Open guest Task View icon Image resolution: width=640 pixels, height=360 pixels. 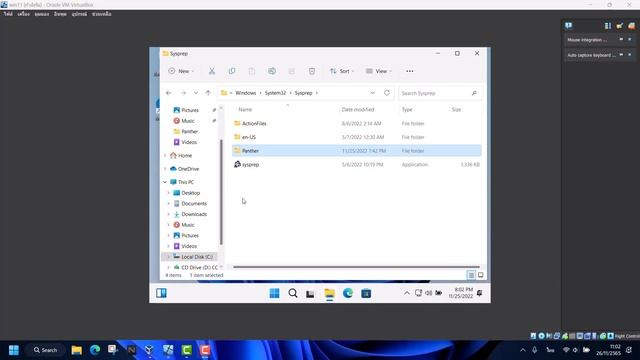coord(310,293)
